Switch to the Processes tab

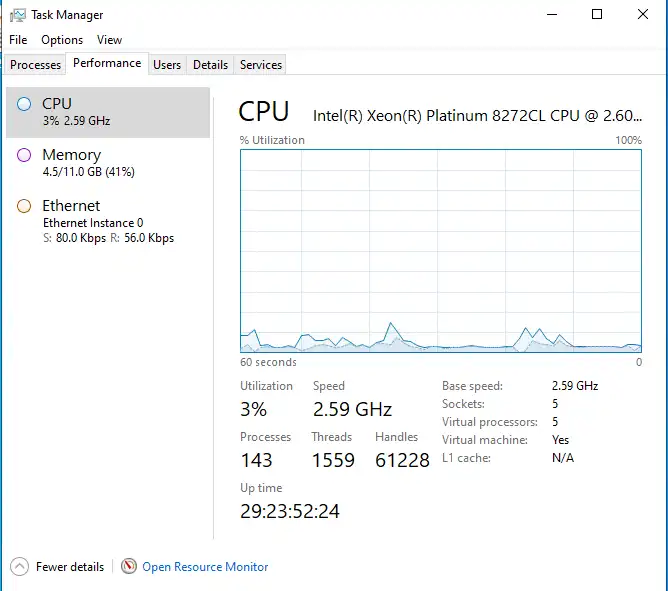(35, 65)
